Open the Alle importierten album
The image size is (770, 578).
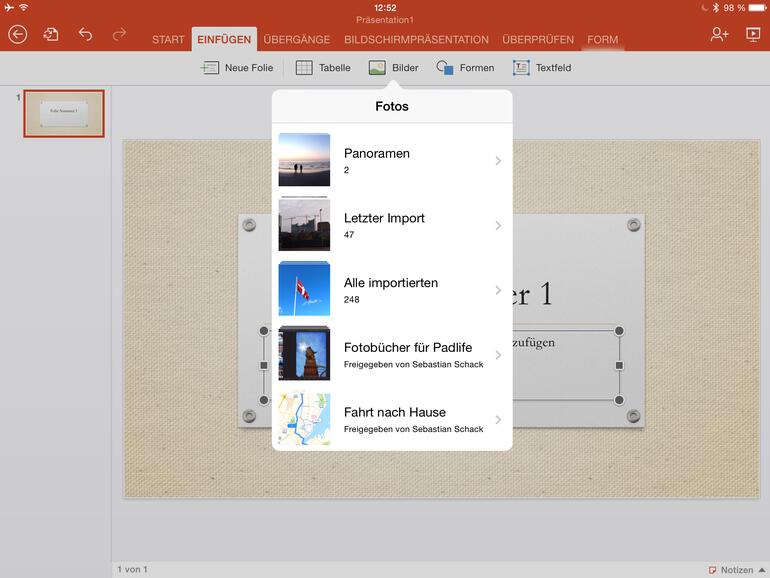pyautogui.click(x=391, y=290)
